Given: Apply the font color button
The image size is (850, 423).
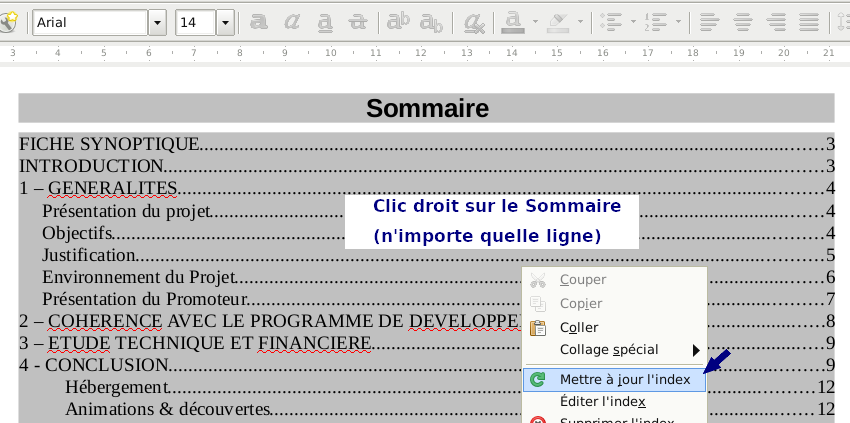Looking at the screenshot, I should pyautogui.click(x=513, y=22).
